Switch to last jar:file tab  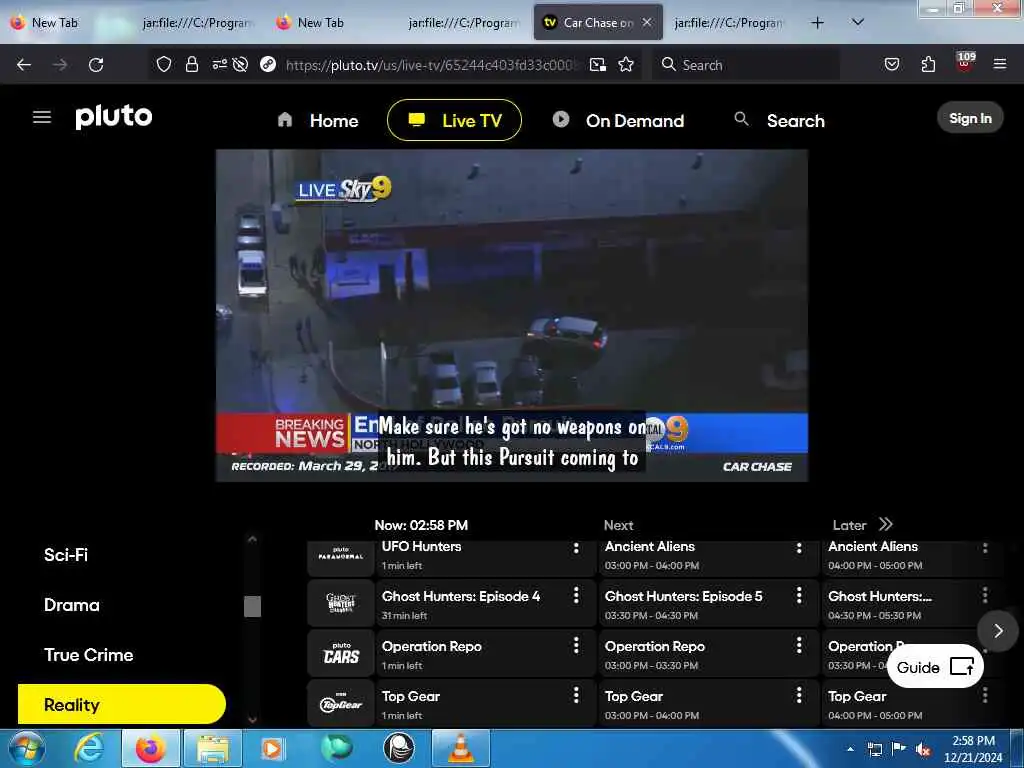pyautogui.click(x=729, y=23)
